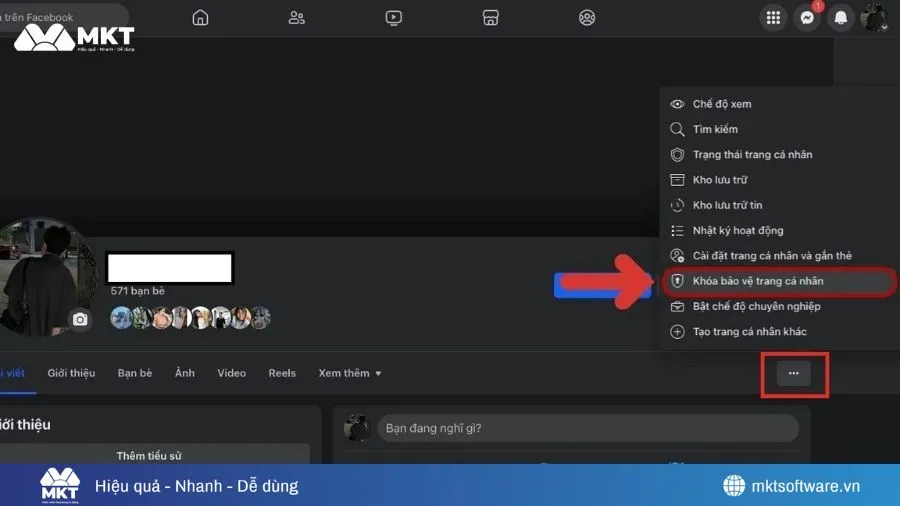The width and height of the screenshot is (900, 506).
Task: Click lock shield icon beside Khóa bảo vệ
Action: point(677,281)
